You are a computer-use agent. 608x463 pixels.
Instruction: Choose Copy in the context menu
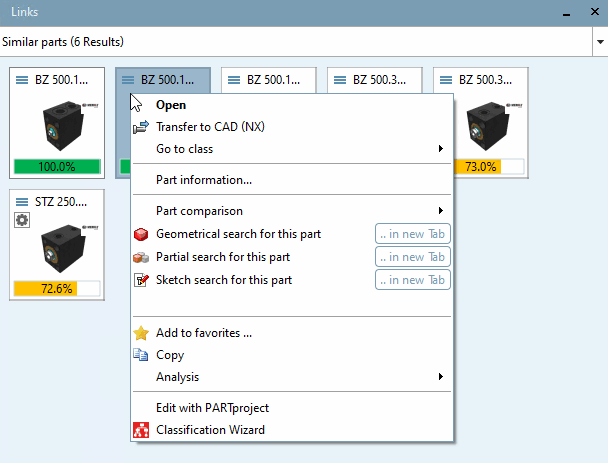tap(292, 355)
